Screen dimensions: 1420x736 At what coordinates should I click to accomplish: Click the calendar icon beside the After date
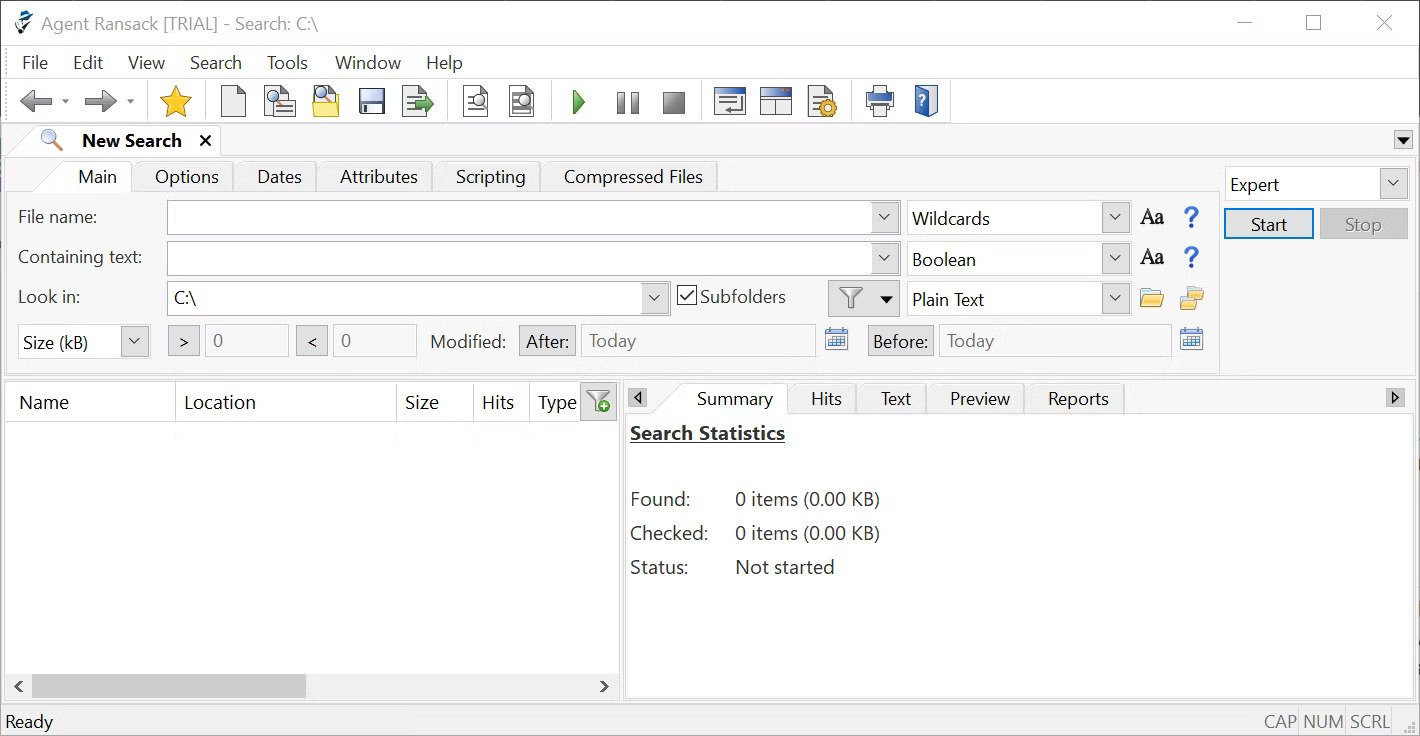point(837,340)
